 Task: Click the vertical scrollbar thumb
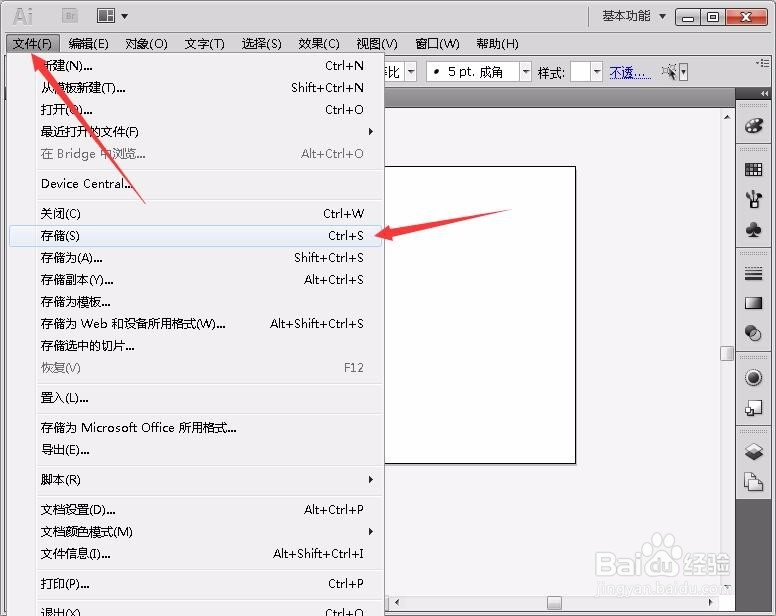click(x=727, y=353)
